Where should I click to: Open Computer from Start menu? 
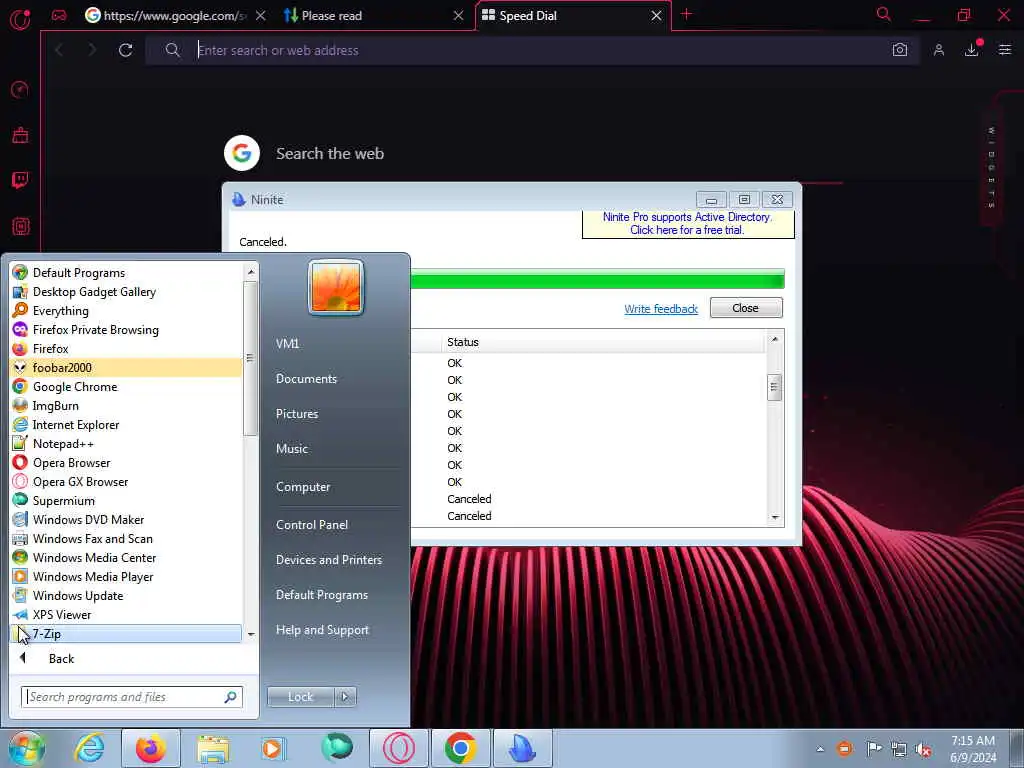point(303,487)
